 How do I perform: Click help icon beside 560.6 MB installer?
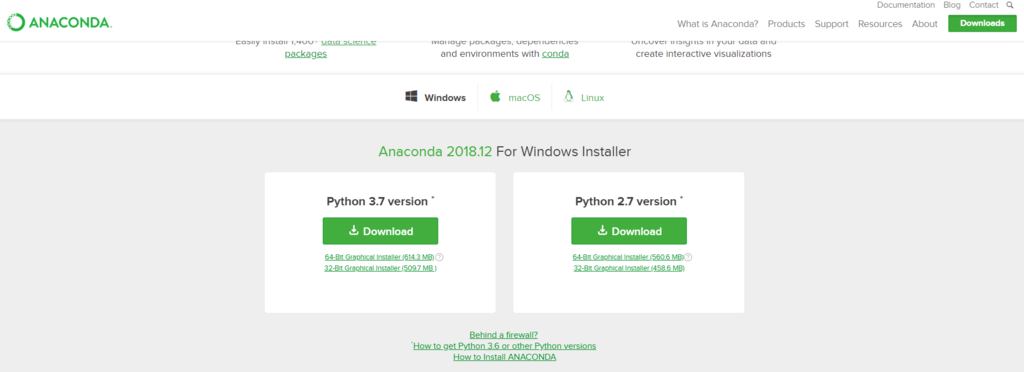click(688, 257)
